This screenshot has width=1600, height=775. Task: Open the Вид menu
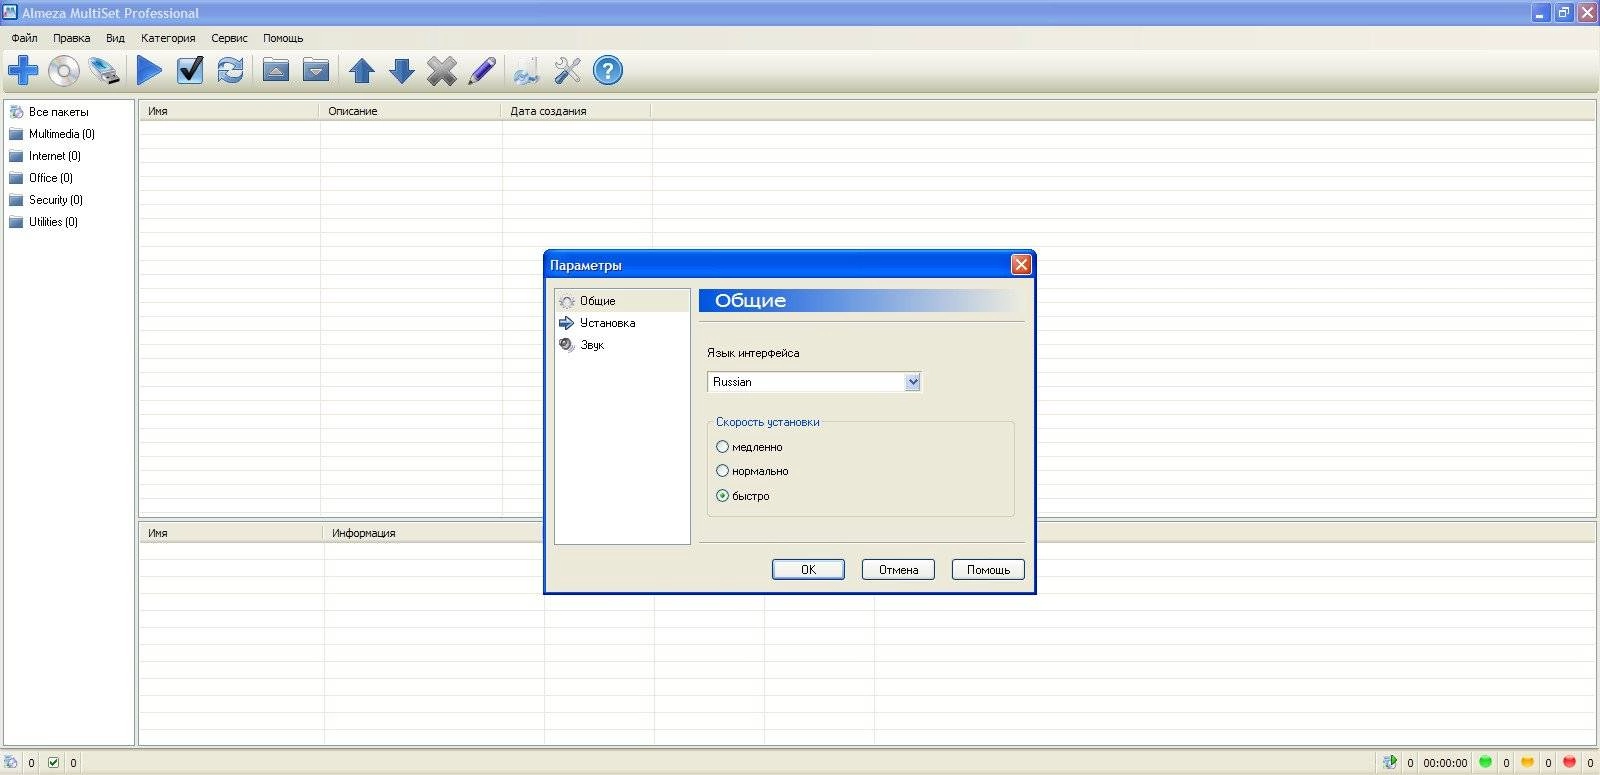point(116,38)
